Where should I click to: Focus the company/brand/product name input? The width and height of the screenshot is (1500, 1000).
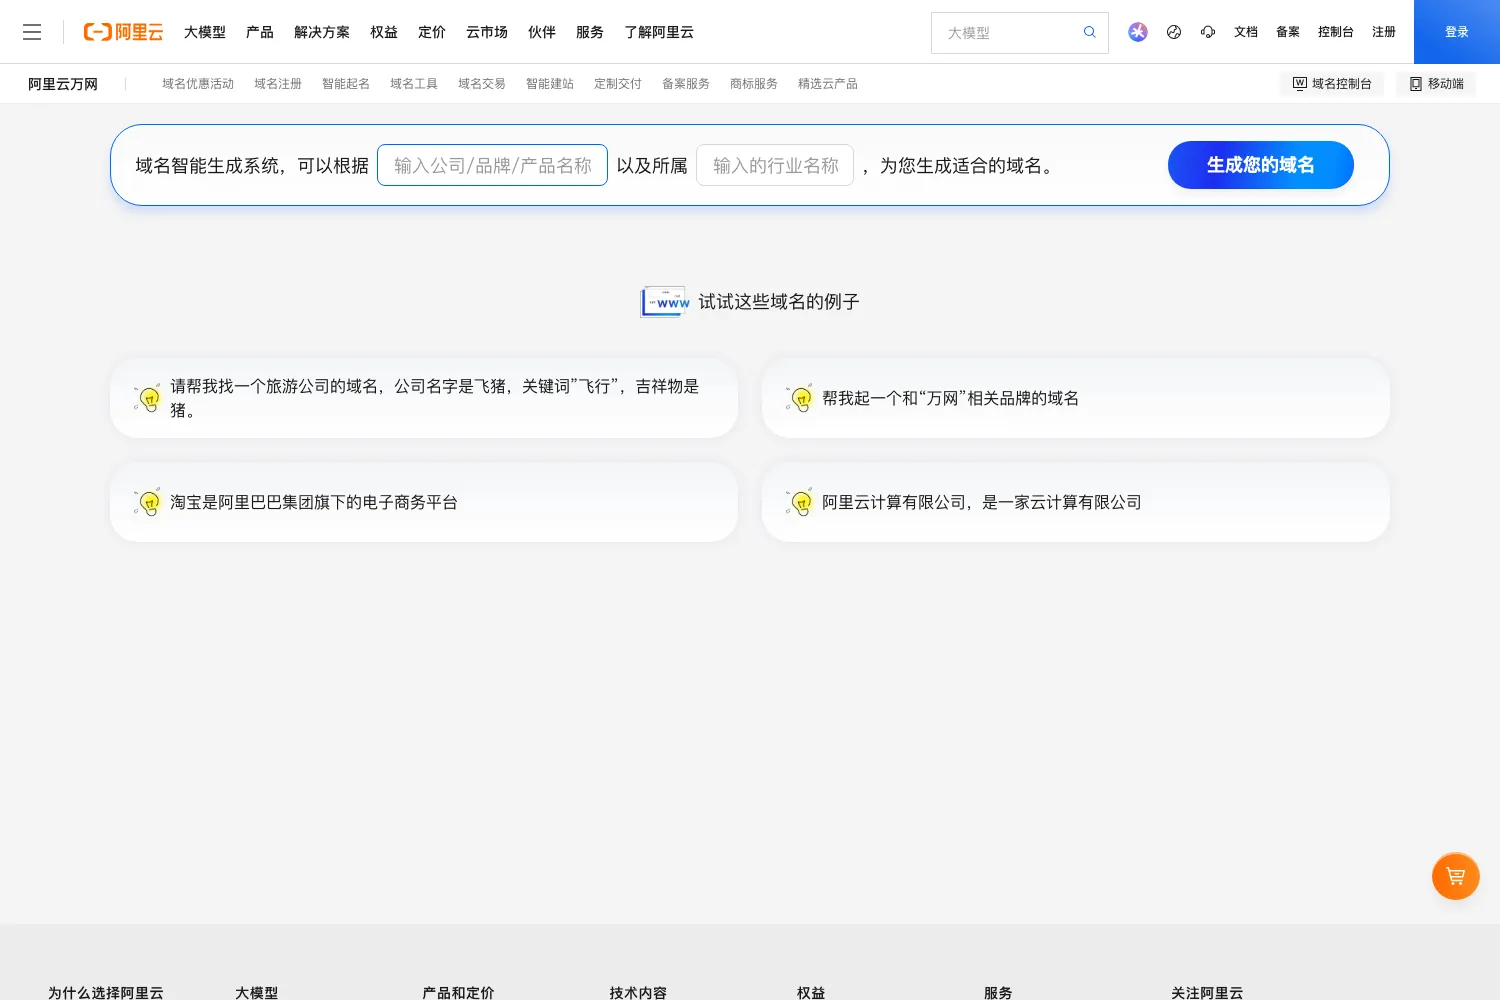(x=492, y=165)
